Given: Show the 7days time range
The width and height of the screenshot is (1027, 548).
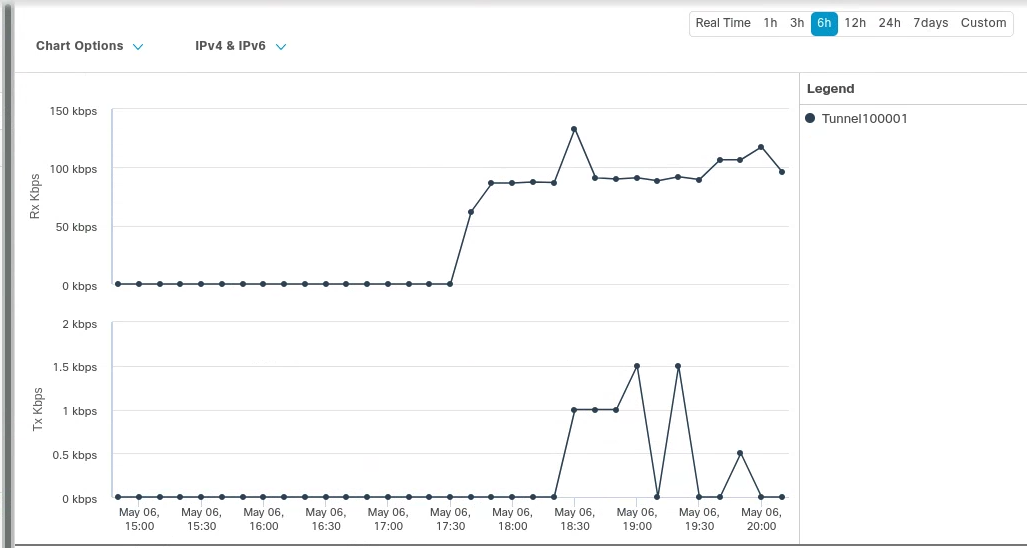Looking at the screenshot, I should [930, 23].
